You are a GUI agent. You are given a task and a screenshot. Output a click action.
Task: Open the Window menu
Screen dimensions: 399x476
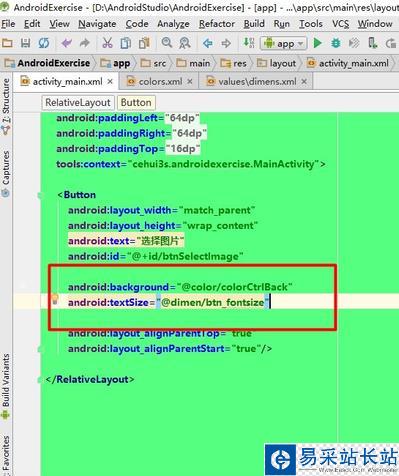tap(375, 24)
